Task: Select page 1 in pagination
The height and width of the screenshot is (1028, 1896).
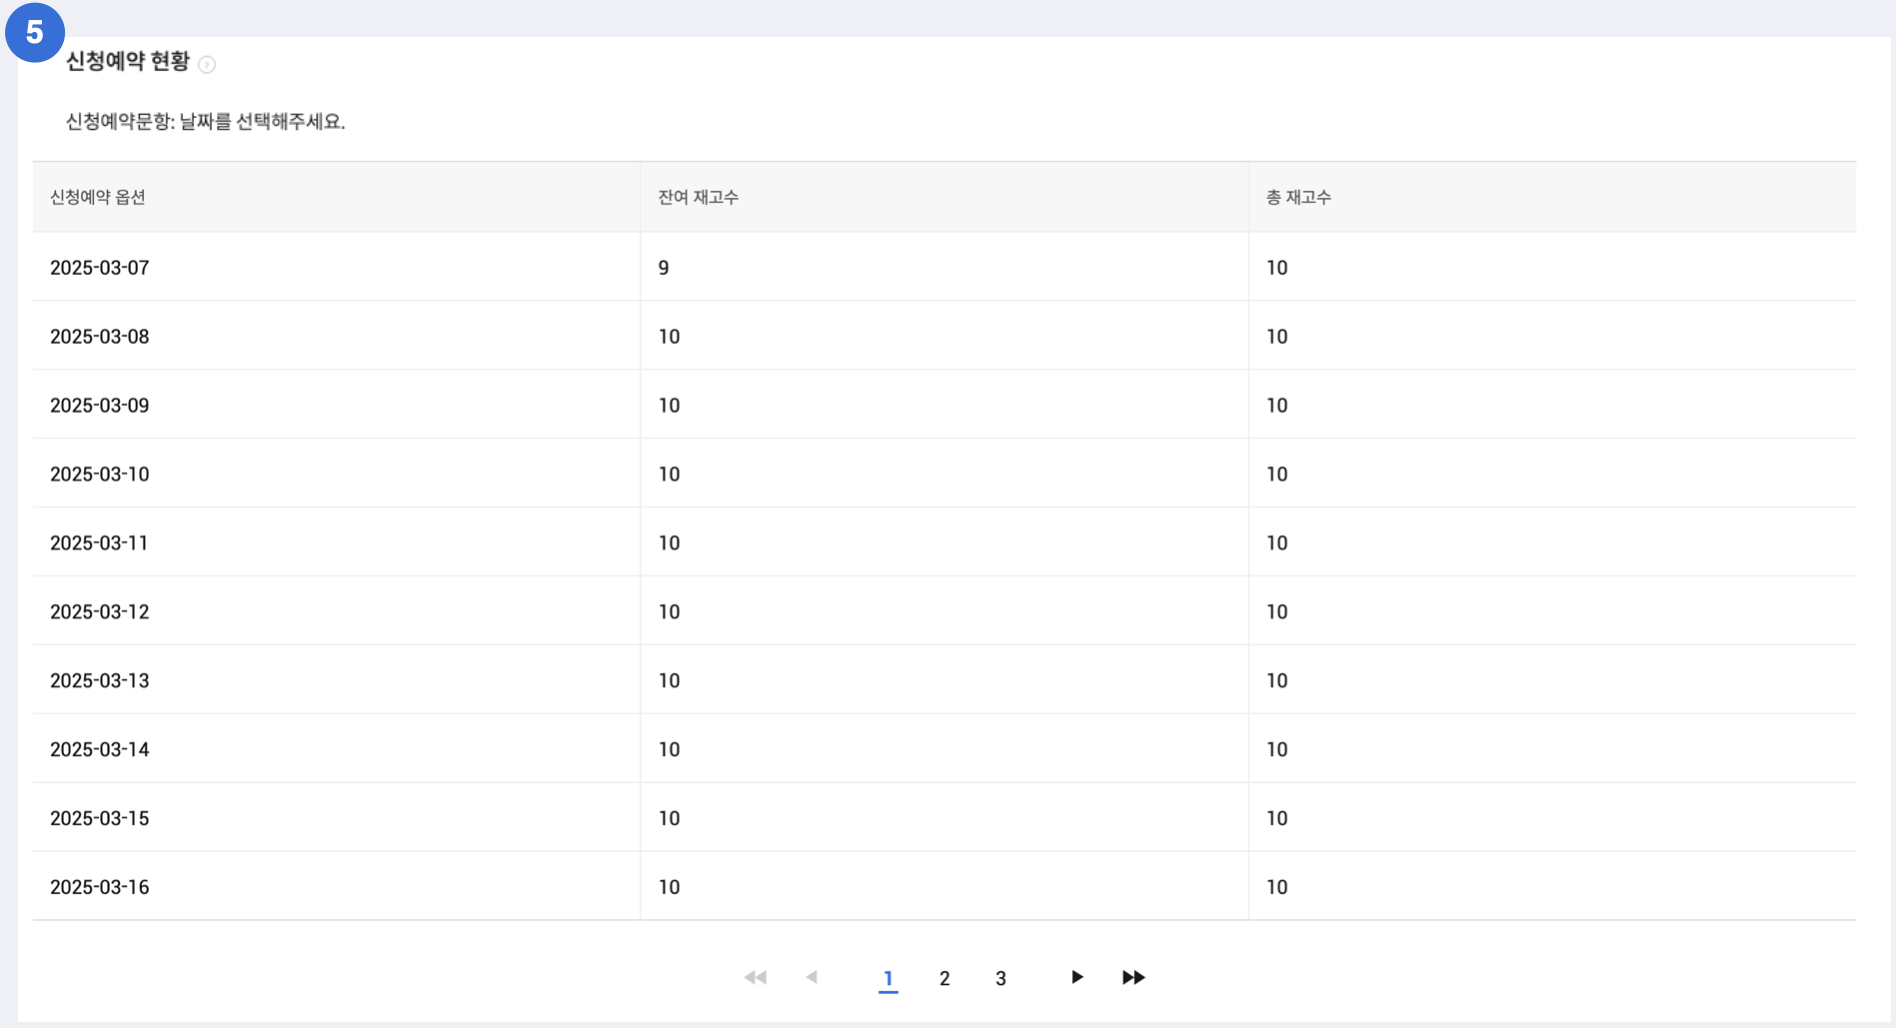Action: tap(888, 978)
